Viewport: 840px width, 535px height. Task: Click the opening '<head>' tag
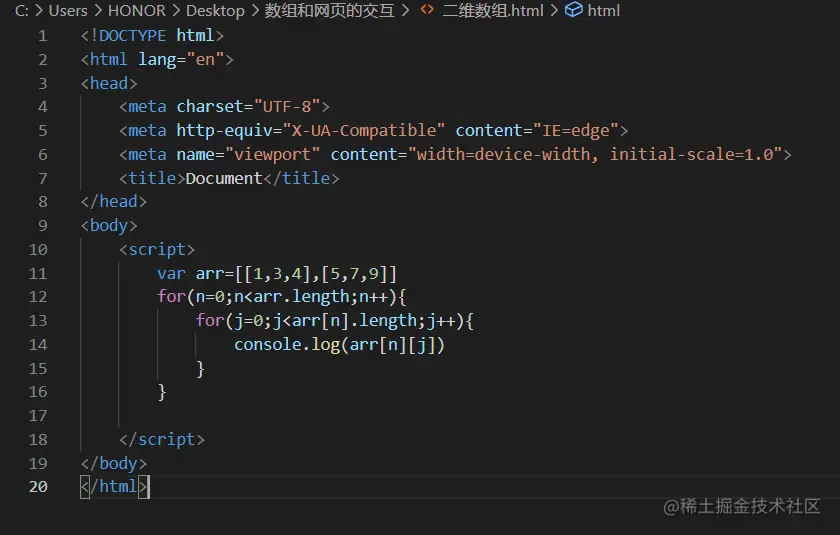coord(109,84)
